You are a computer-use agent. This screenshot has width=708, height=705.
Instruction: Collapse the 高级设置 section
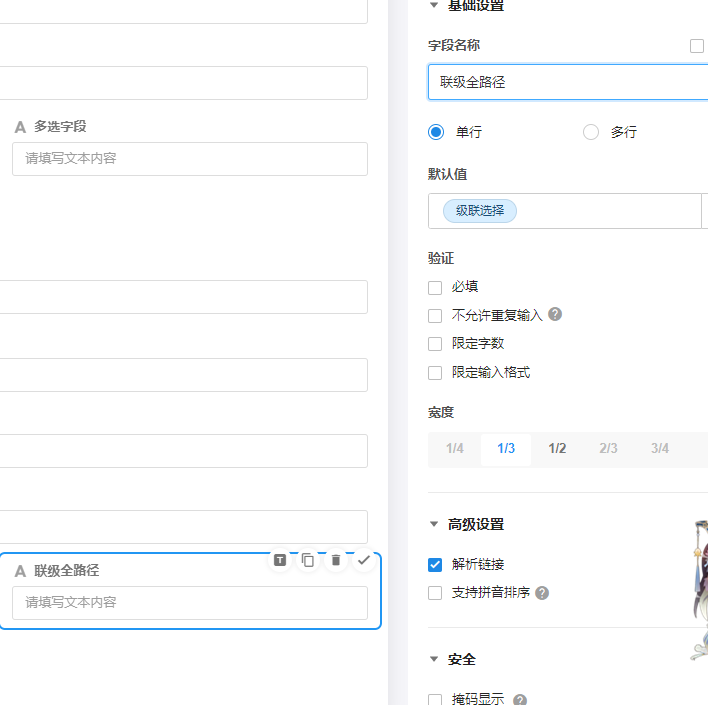point(434,524)
